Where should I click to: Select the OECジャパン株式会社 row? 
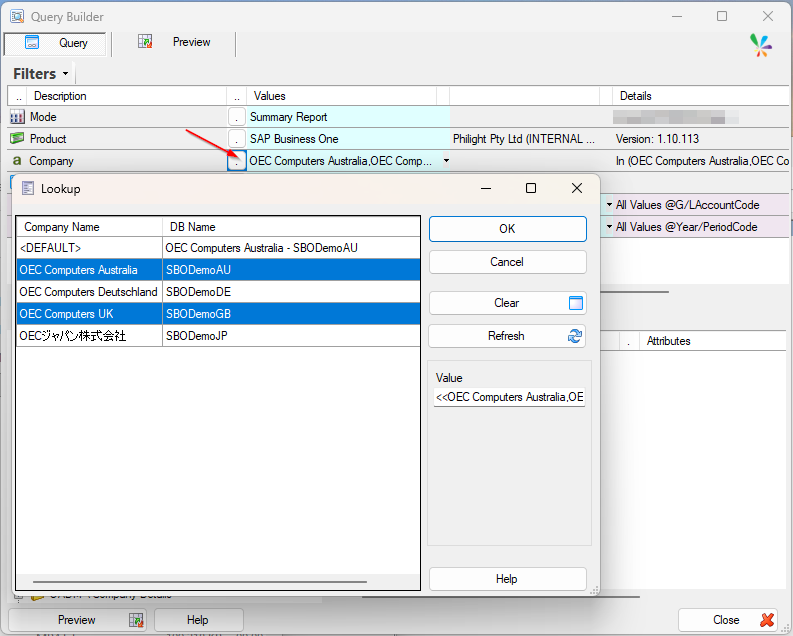pyautogui.click(x=218, y=336)
